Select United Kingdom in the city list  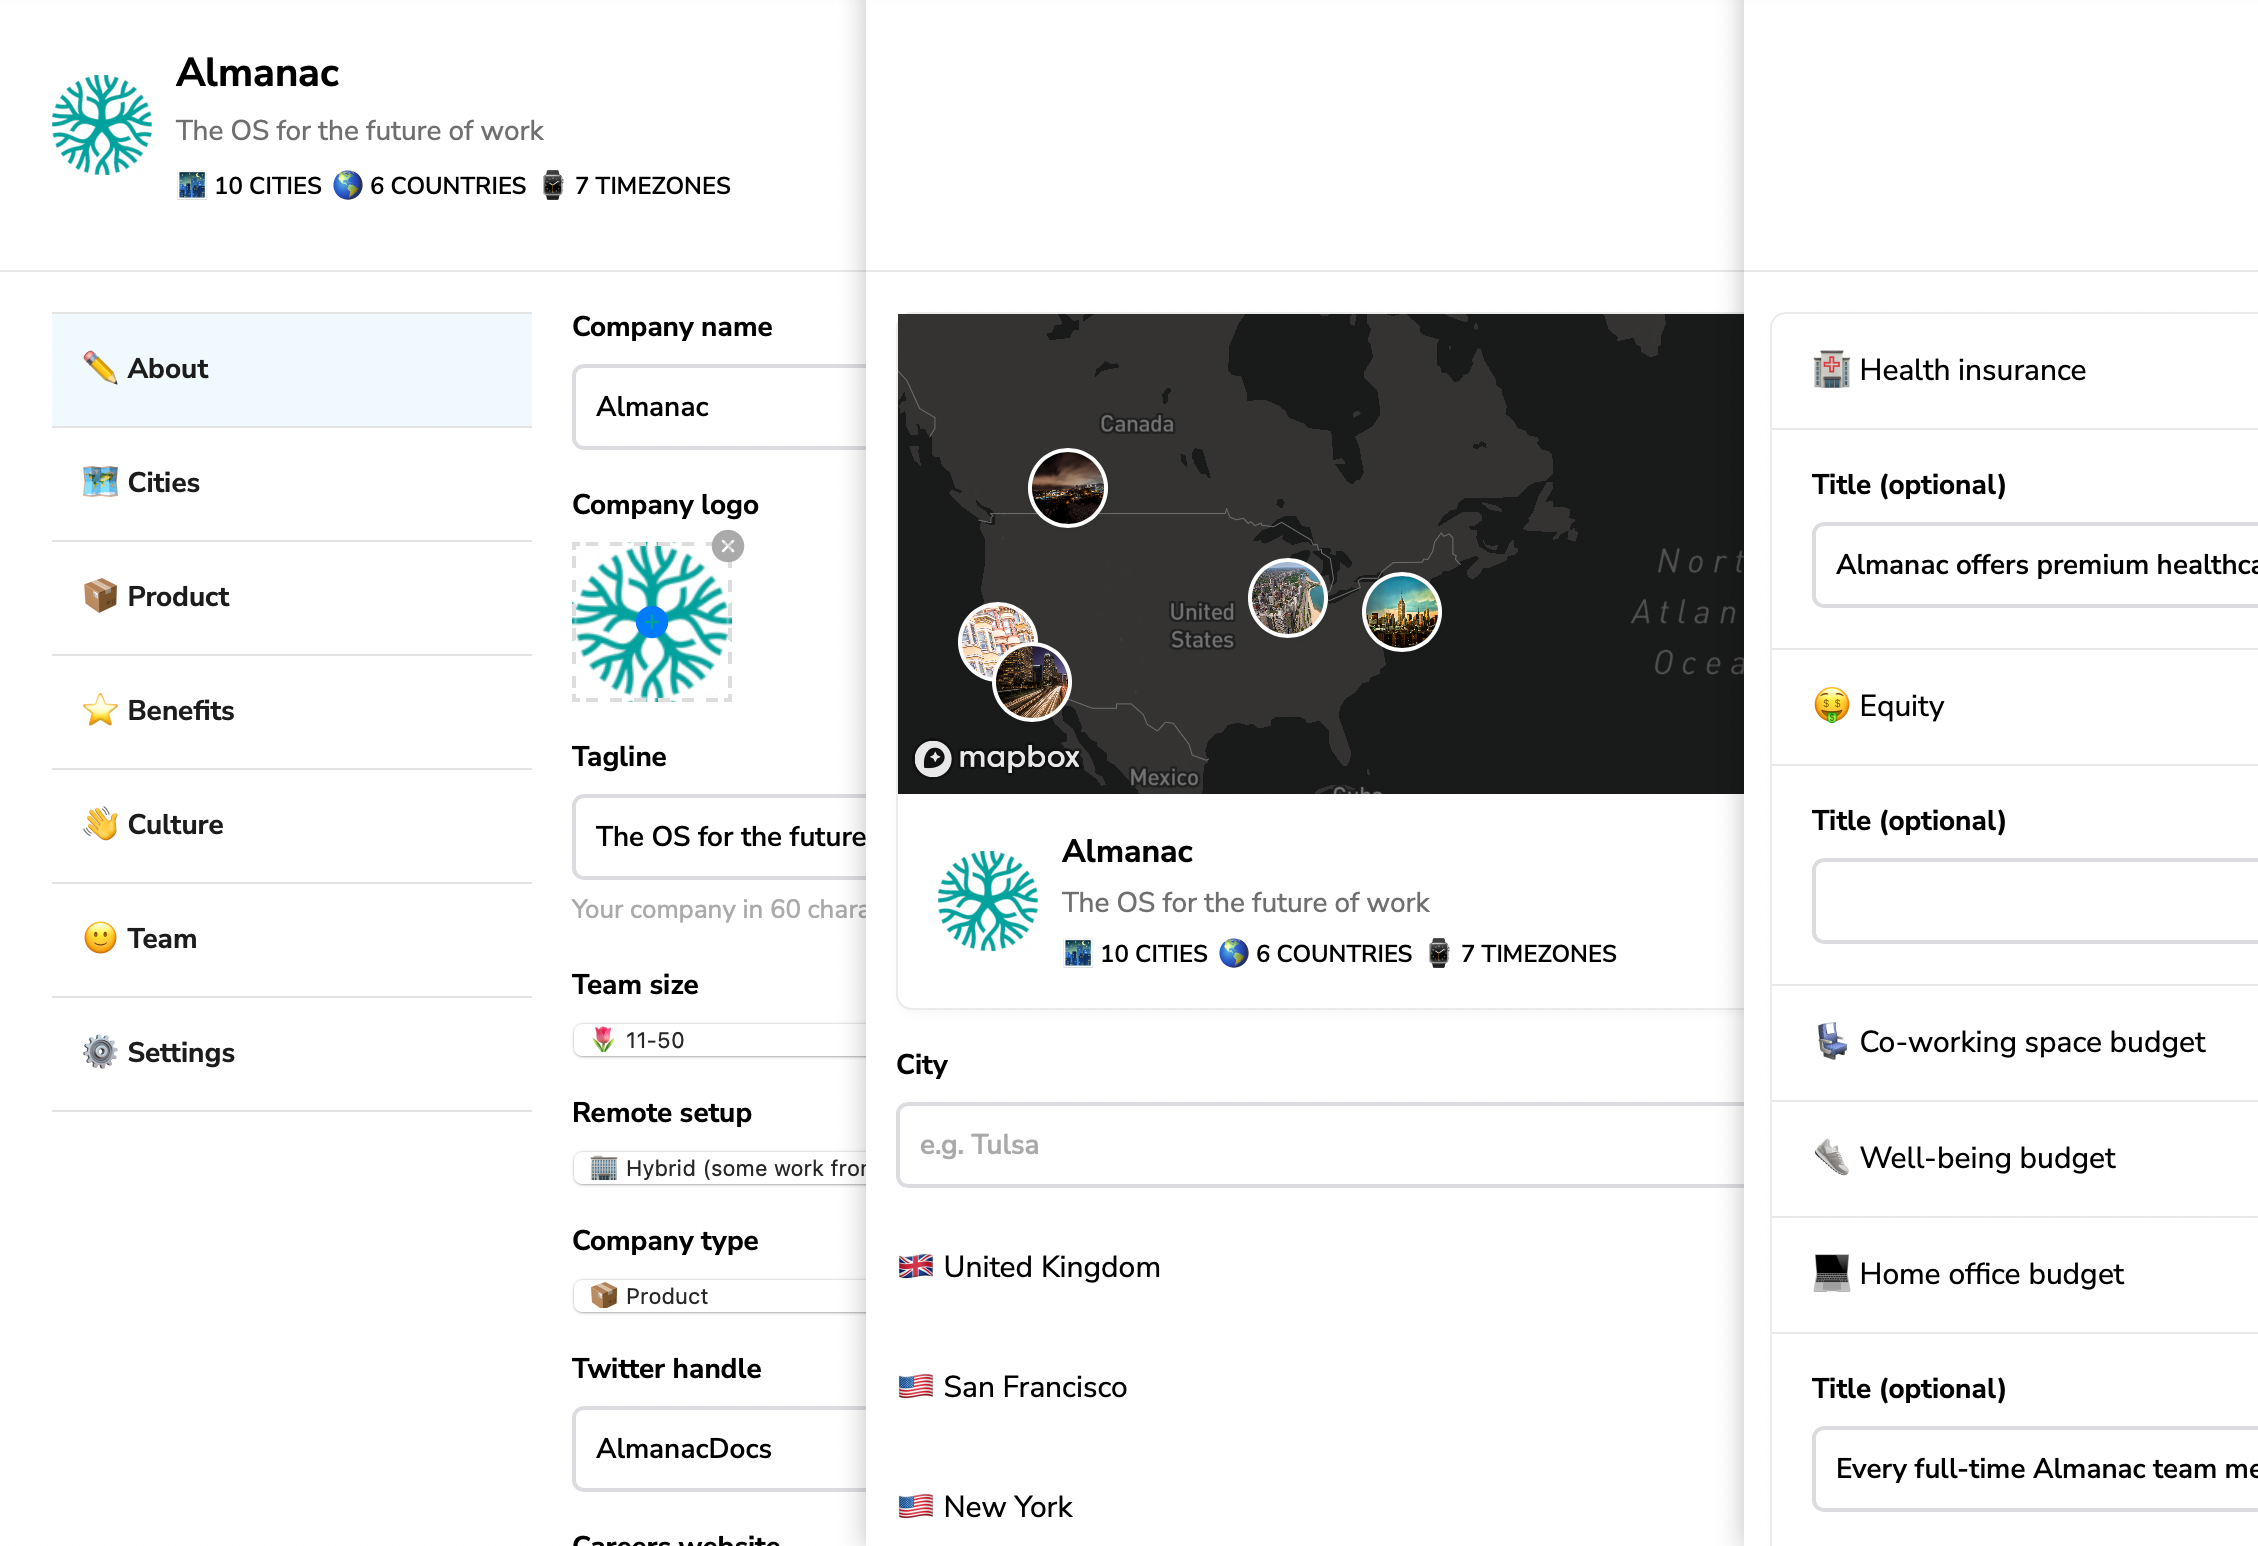tap(1050, 1267)
